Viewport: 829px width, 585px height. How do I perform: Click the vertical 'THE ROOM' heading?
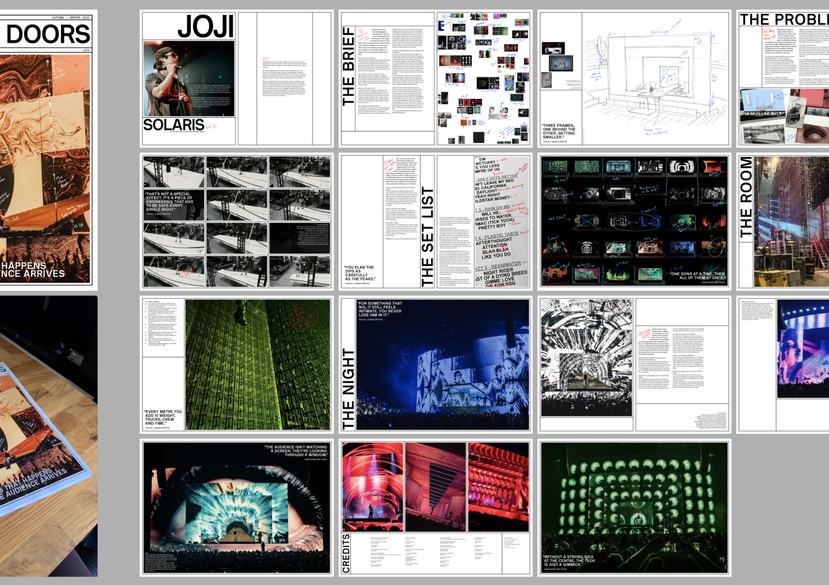pos(745,197)
